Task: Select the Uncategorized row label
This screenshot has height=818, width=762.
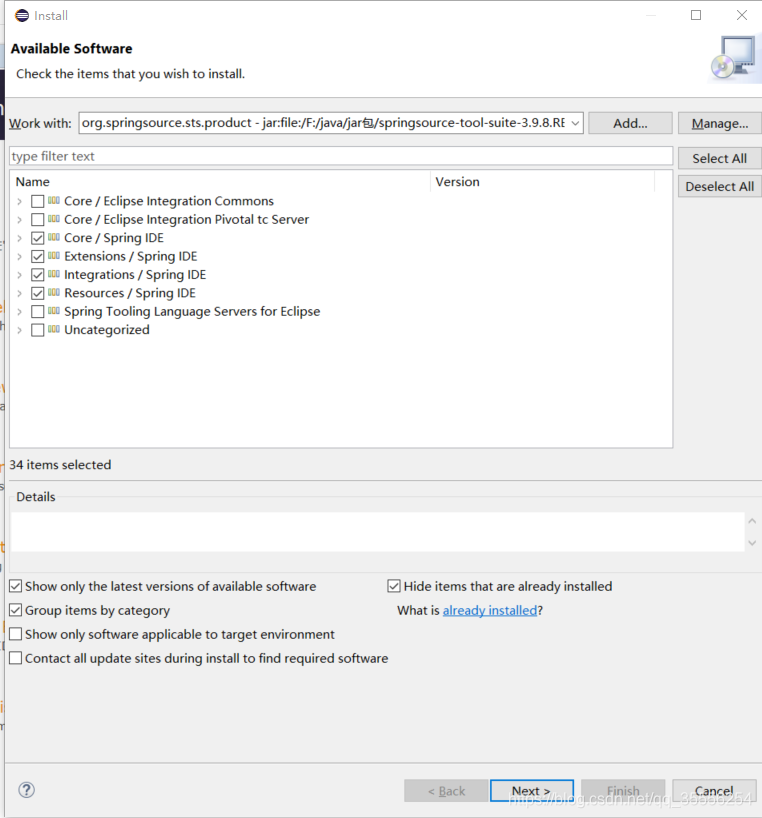Action: click(x=107, y=330)
